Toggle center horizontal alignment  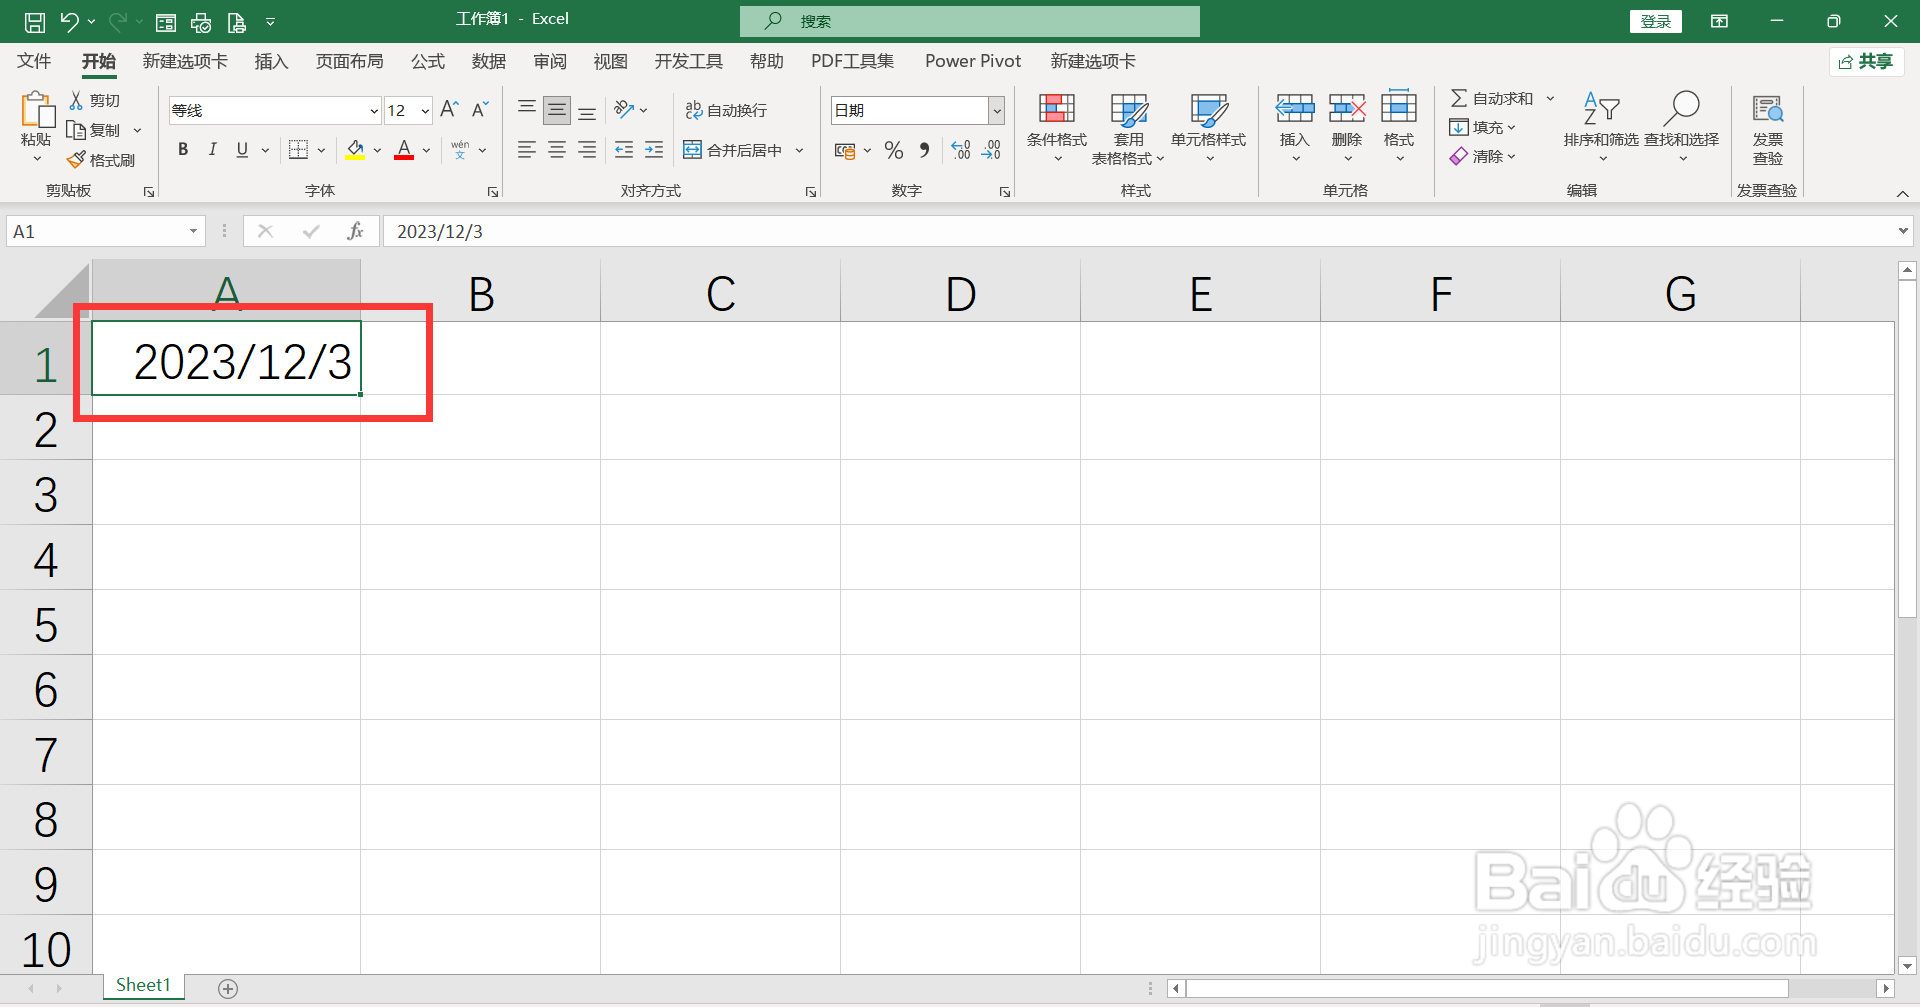(x=557, y=150)
